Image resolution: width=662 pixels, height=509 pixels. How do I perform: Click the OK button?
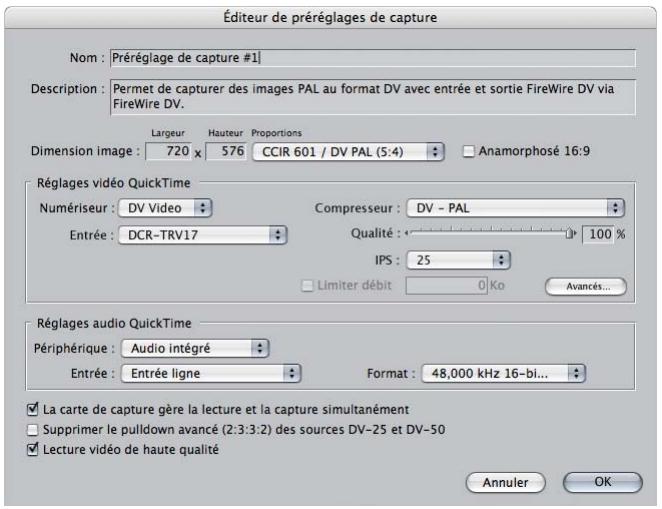point(602,482)
